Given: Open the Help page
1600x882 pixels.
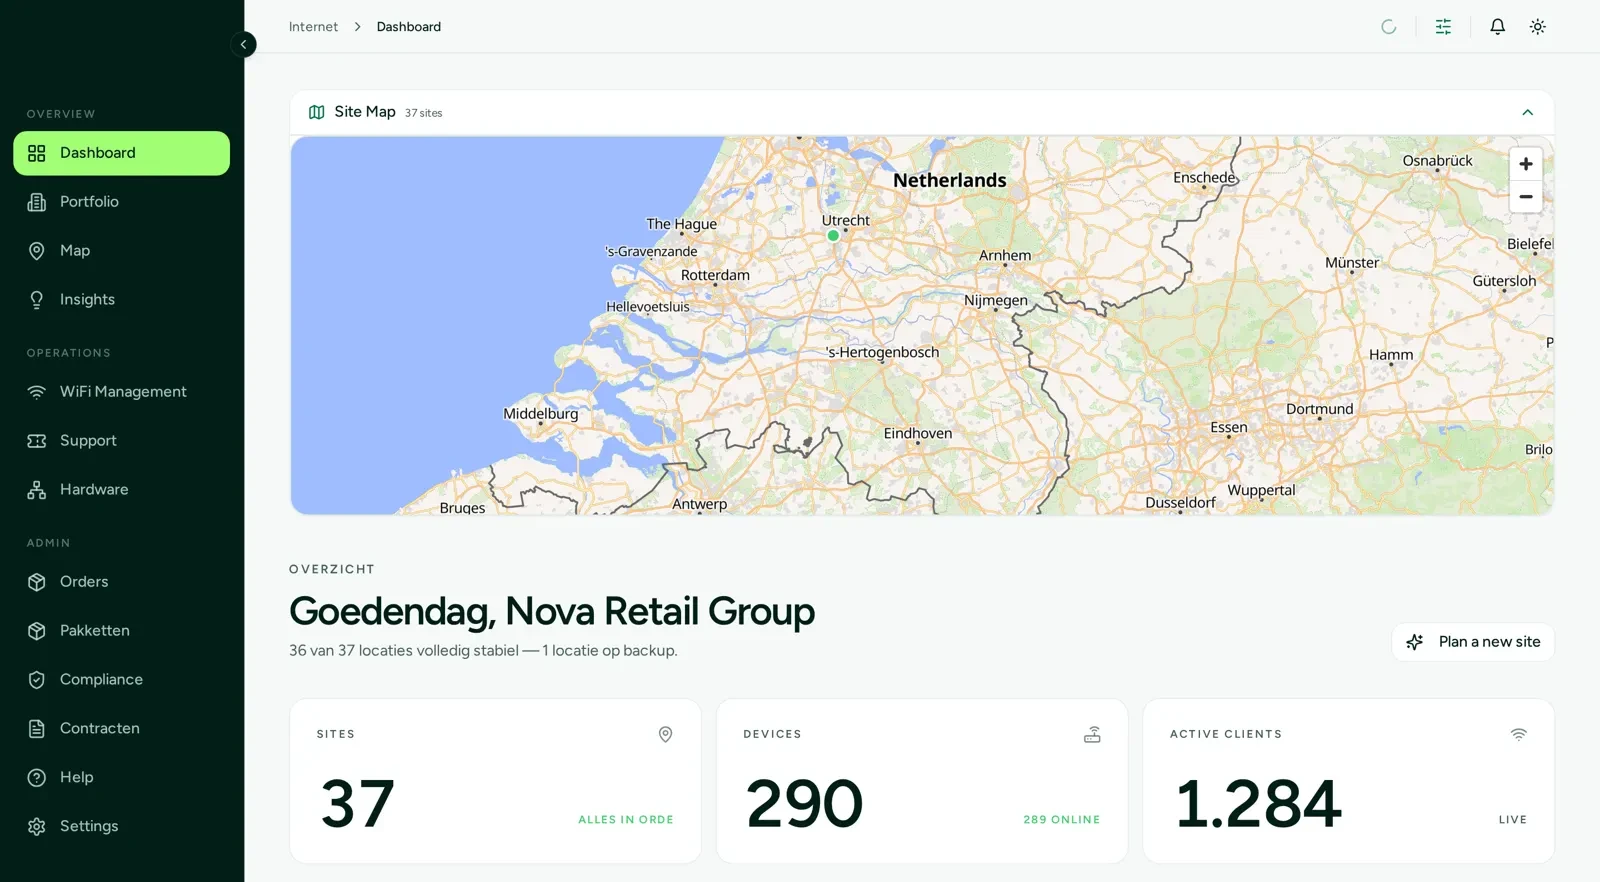Looking at the screenshot, I should [x=121, y=778].
